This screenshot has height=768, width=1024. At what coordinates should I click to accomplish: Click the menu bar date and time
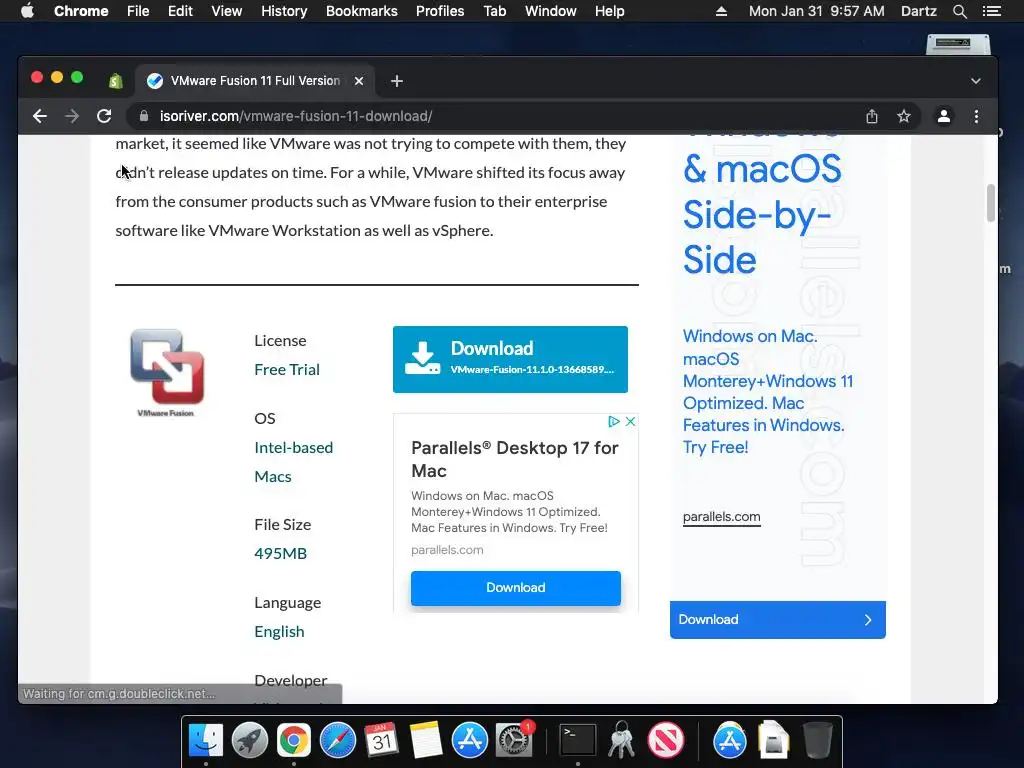816,11
